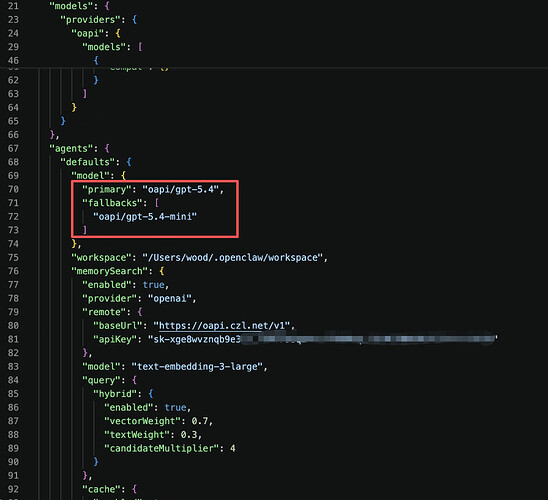548x500 pixels.
Task: Click the "text-embedding-3-large" model value
Action: click(x=197, y=367)
